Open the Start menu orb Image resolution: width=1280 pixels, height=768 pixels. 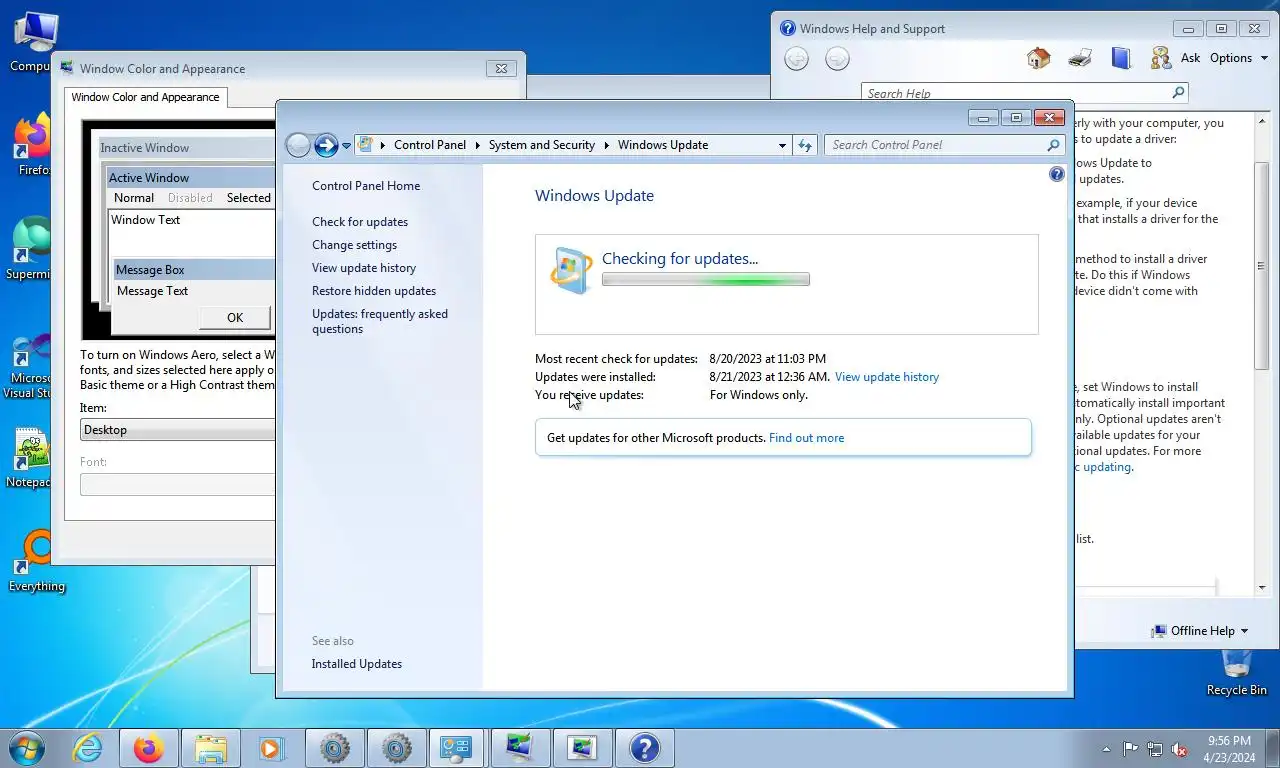tap(27, 747)
